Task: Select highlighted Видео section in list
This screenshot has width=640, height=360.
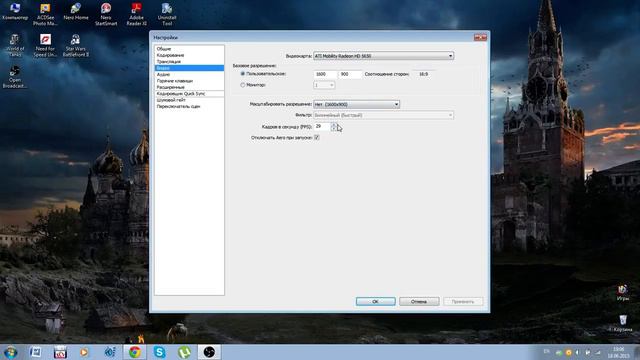Action: [189, 68]
